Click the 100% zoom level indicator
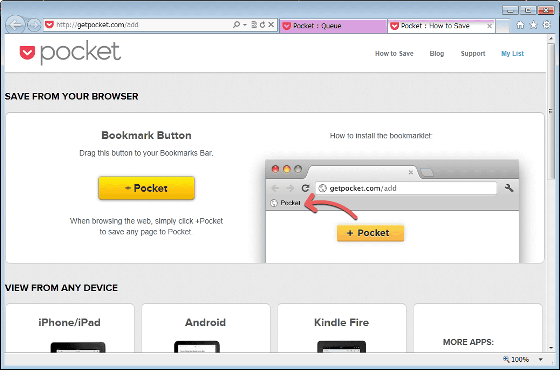Image resolution: width=560 pixels, height=370 pixels. tap(516, 359)
